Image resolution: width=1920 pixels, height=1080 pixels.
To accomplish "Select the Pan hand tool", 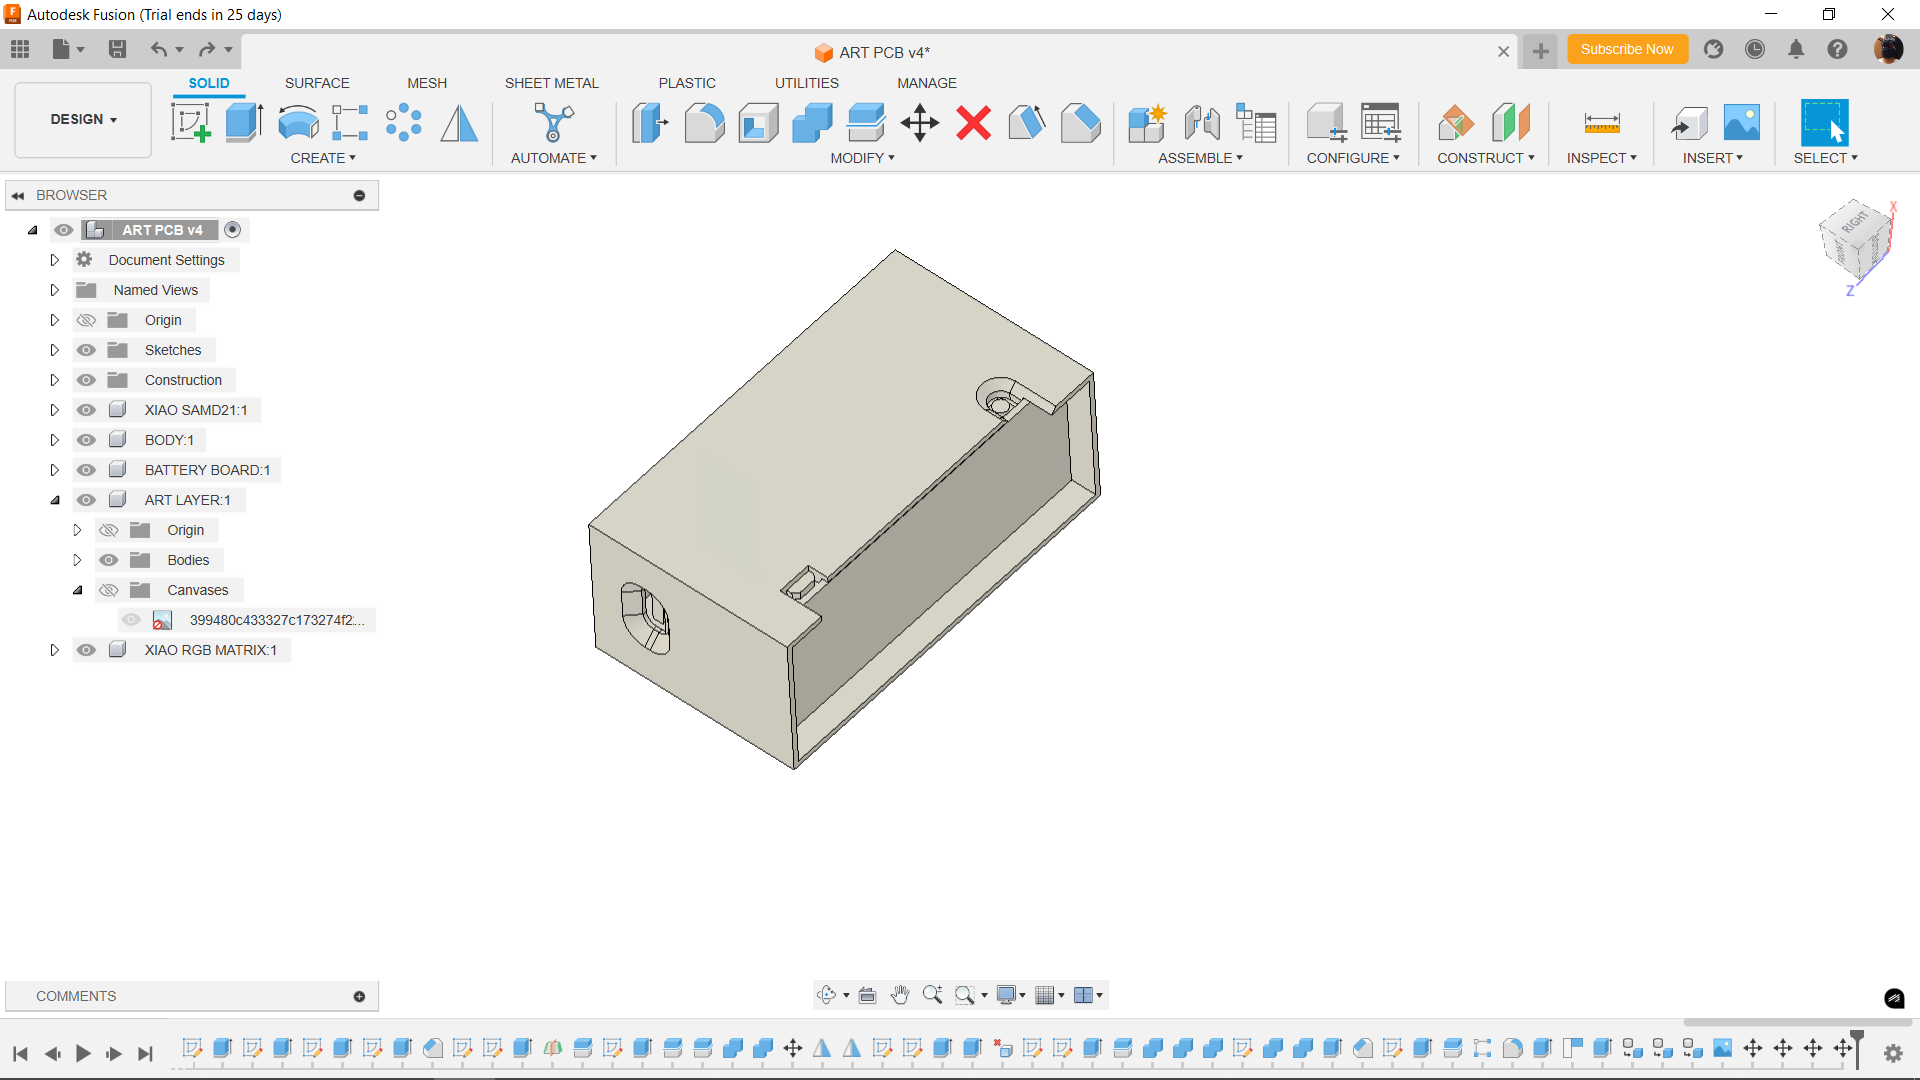I will point(899,995).
